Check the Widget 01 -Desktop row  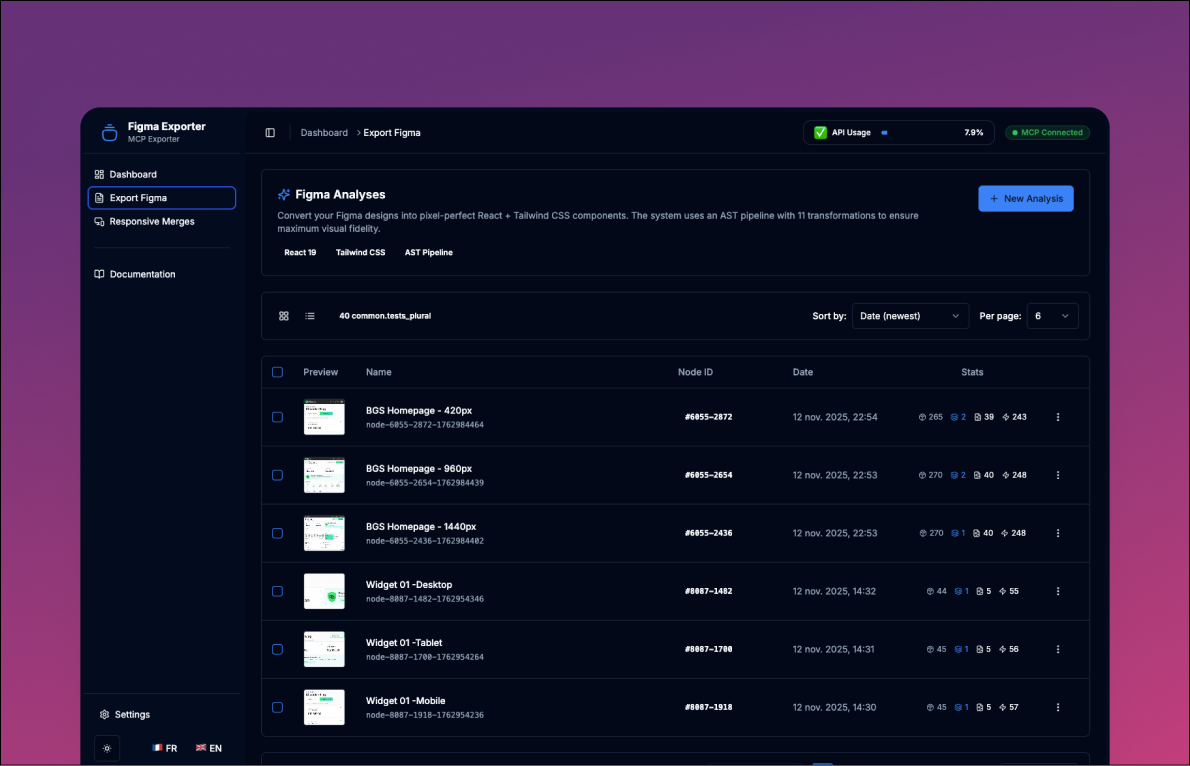[278, 591]
